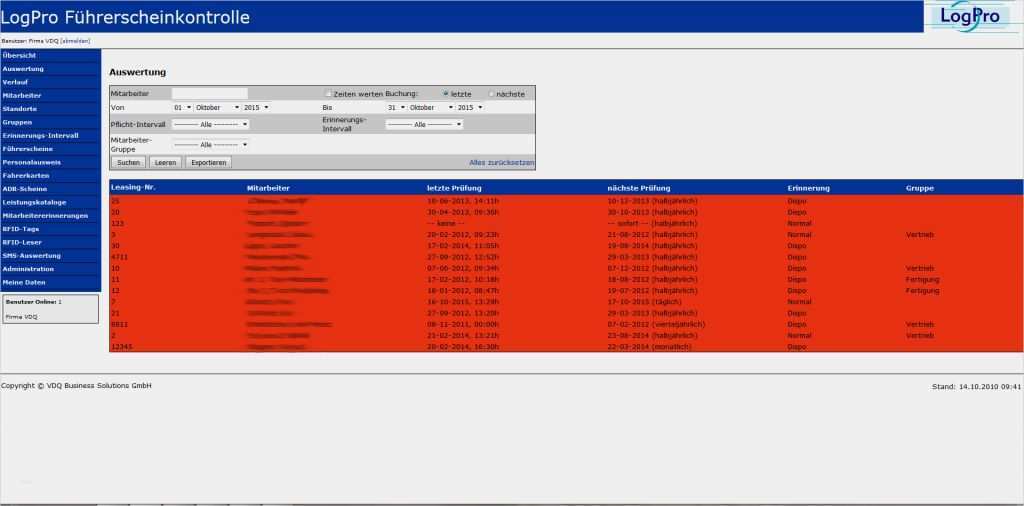Select RFID-Tags from the sidebar
The image size is (1024, 506).
(21, 228)
